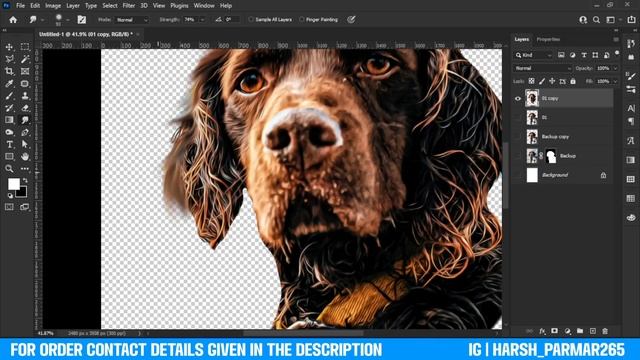
Task: Add a layer mask to the layer
Action: tap(554, 331)
